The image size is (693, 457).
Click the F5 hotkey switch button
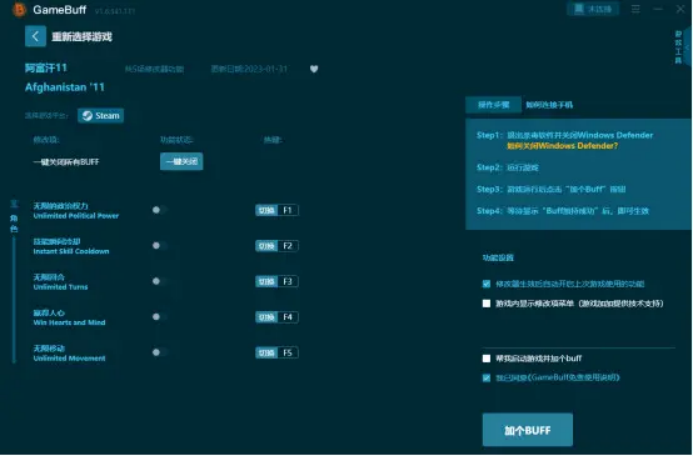point(277,353)
